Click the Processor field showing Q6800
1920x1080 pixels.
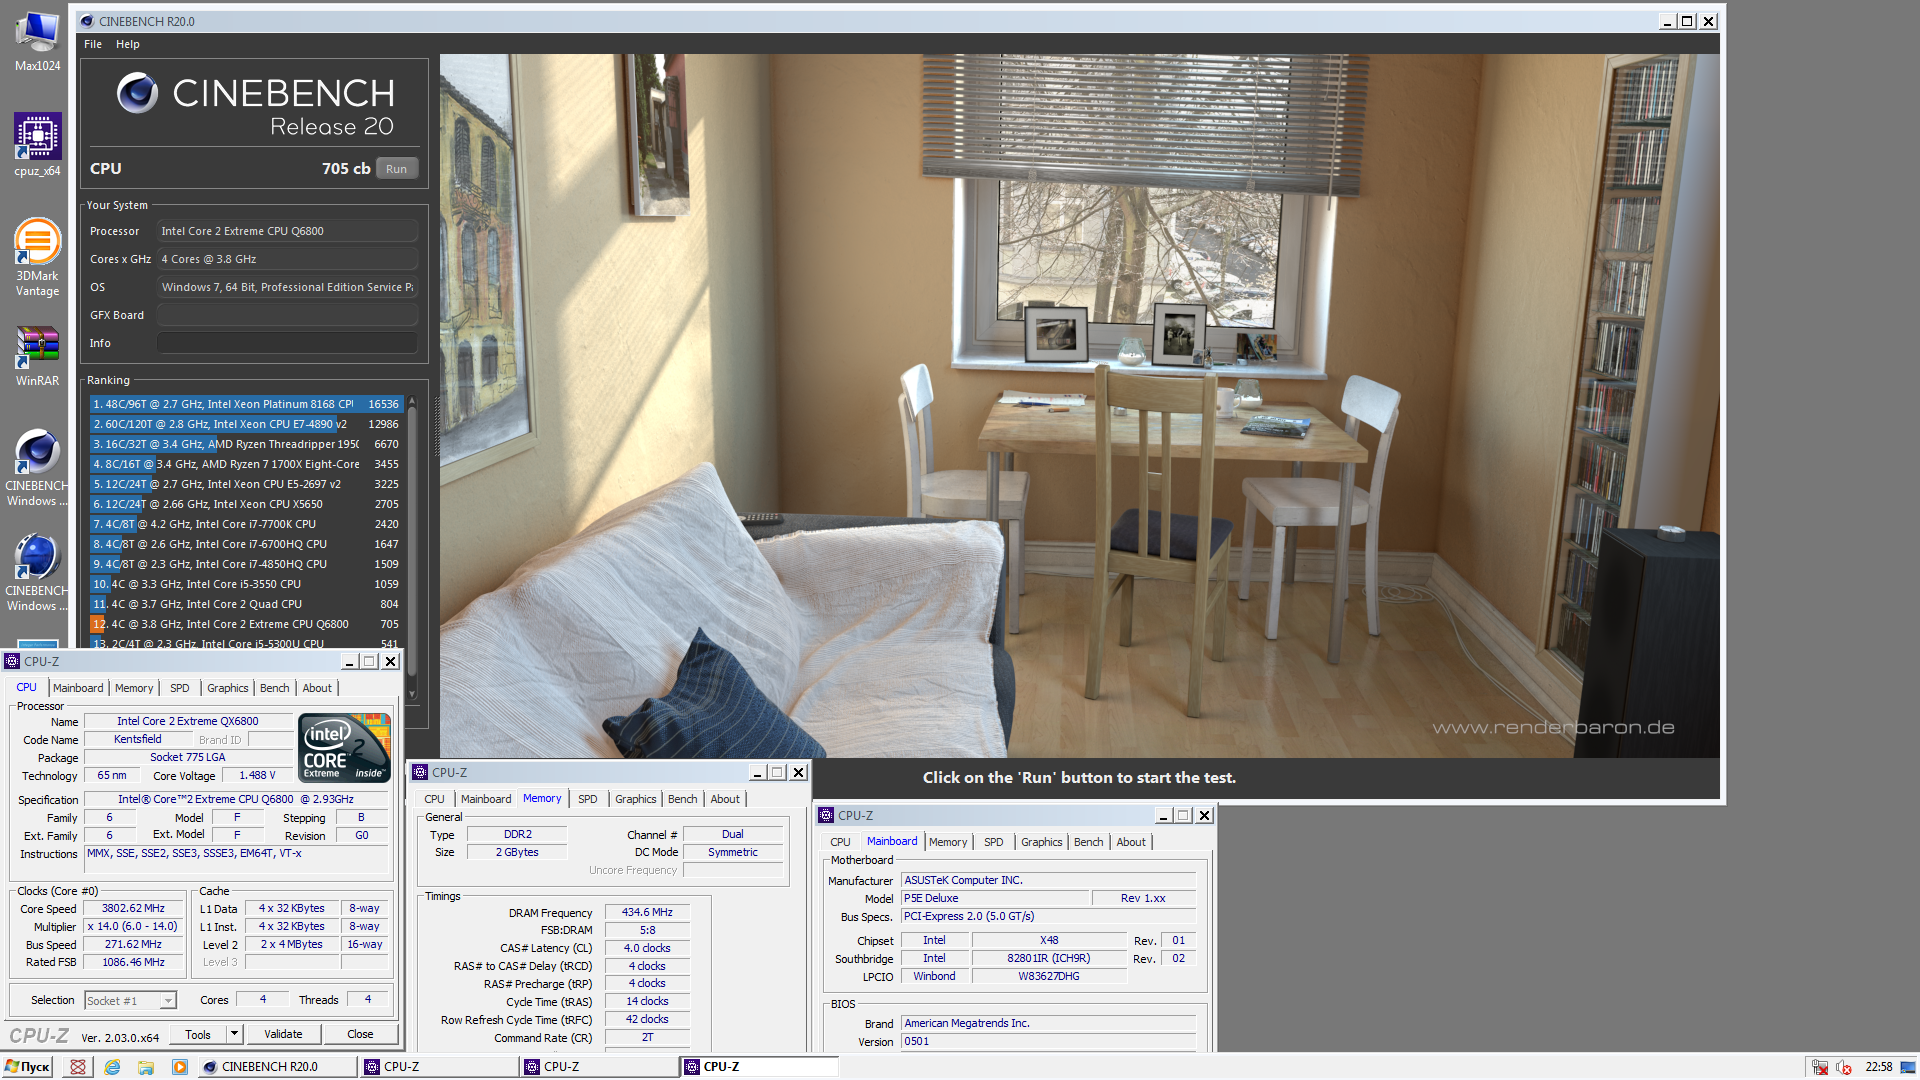pos(287,231)
